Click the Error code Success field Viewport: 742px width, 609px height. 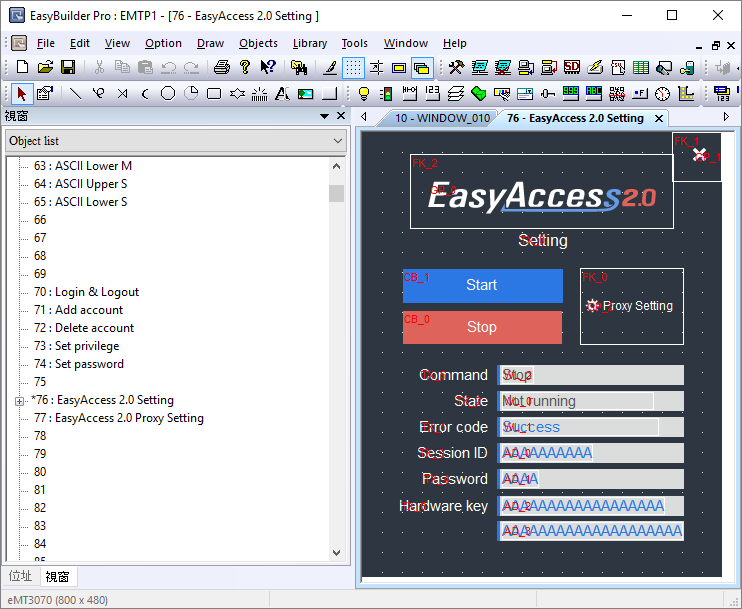tap(591, 427)
